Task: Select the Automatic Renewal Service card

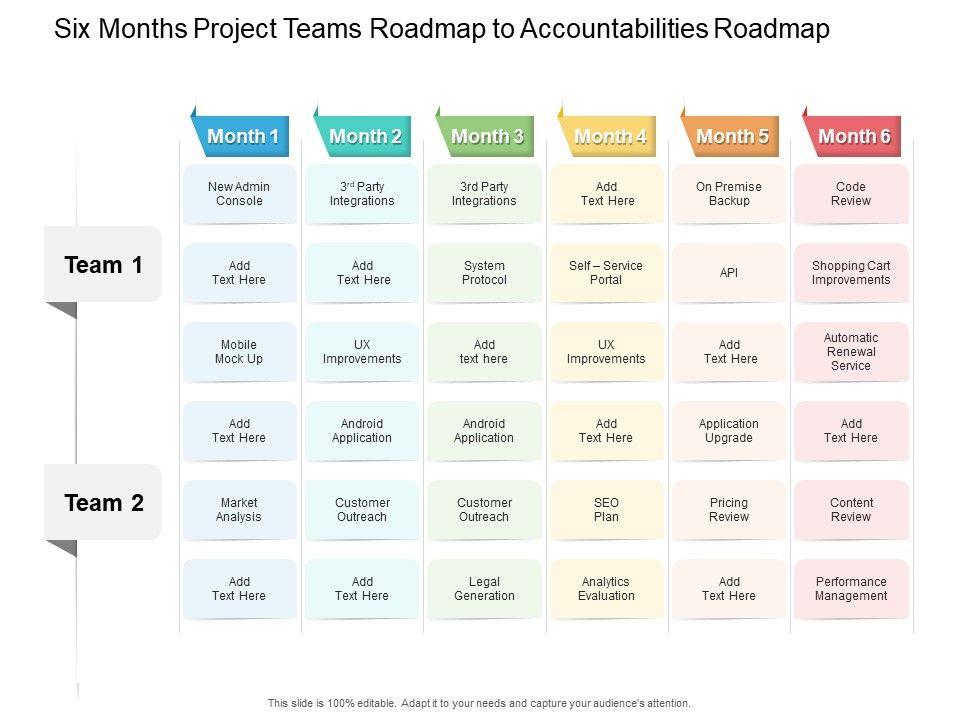Action: click(x=851, y=352)
